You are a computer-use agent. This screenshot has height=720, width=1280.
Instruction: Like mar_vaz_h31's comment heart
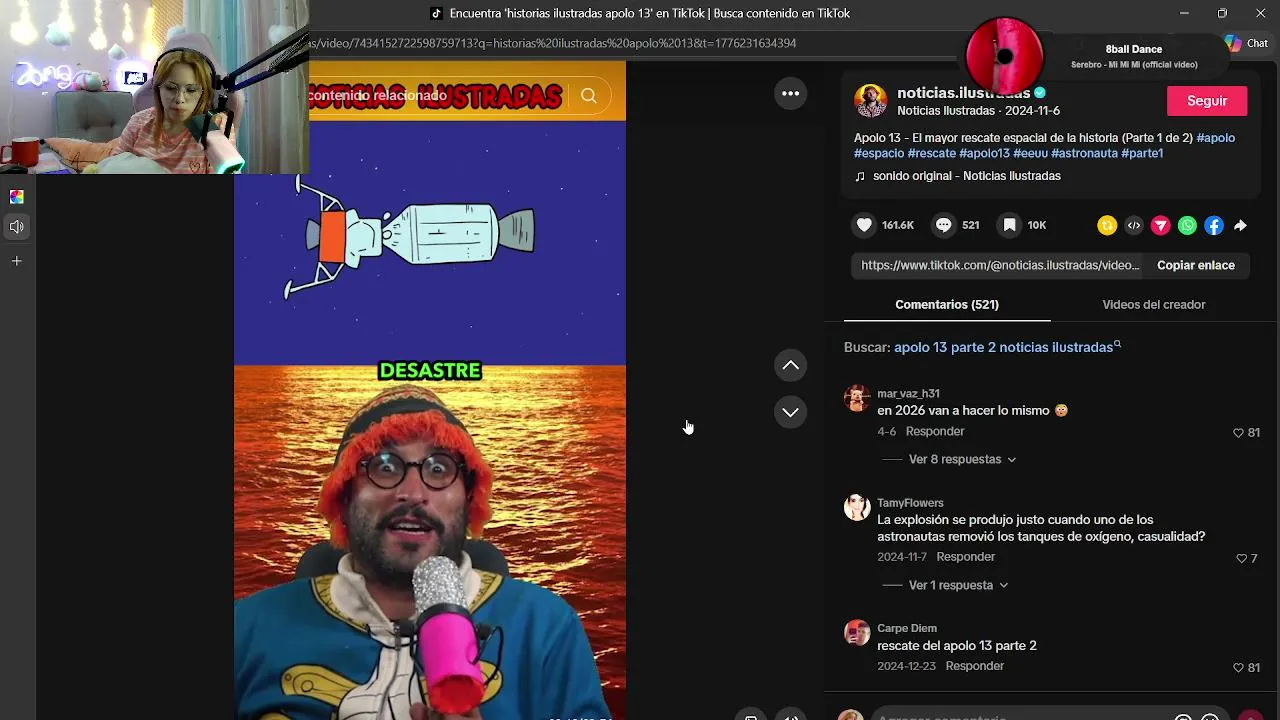(1238, 432)
